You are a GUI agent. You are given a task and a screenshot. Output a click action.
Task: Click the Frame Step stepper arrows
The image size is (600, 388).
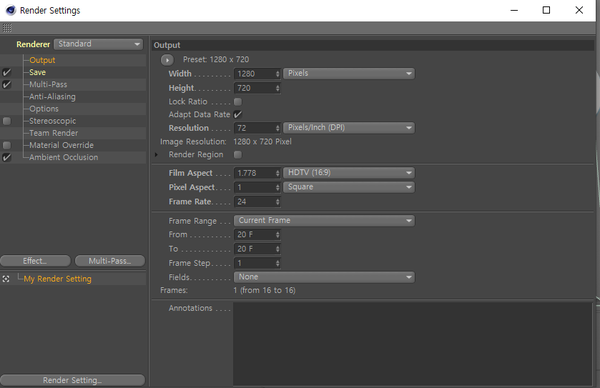click(x=278, y=263)
